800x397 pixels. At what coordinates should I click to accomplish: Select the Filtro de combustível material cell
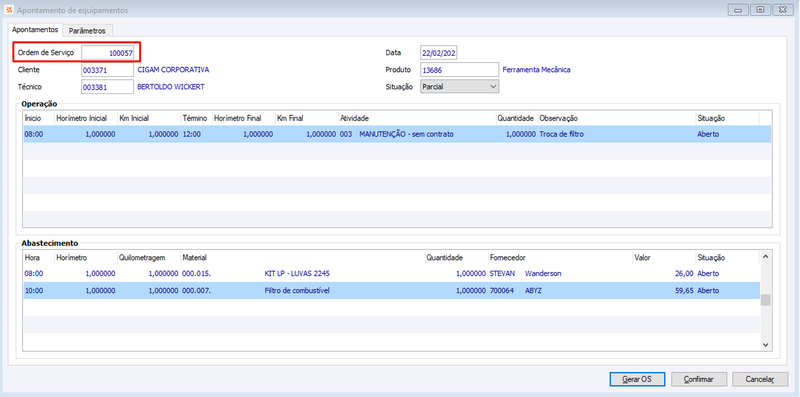coord(298,290)
